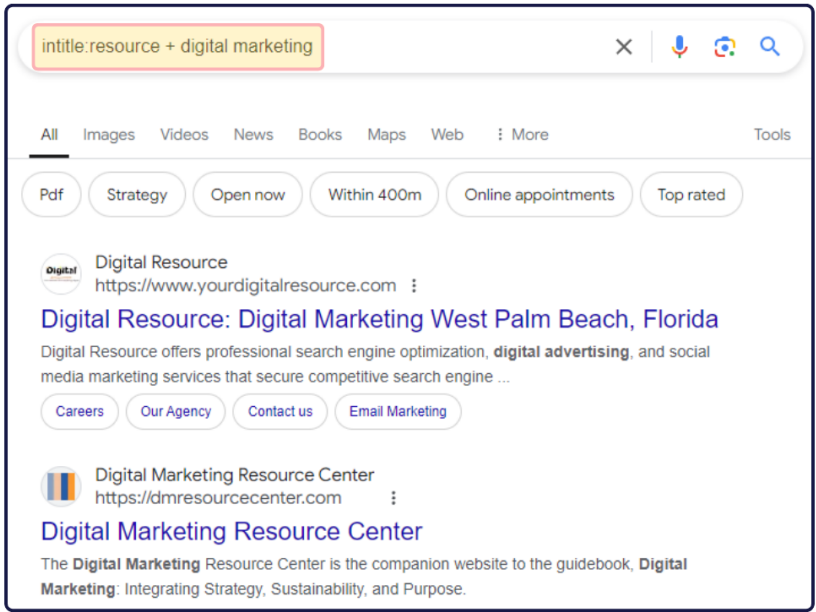The width and height of the screenshot is (816, 612).
Task: Click the https://dmresourcecenter.com URL
Action: tap(218, 498)
